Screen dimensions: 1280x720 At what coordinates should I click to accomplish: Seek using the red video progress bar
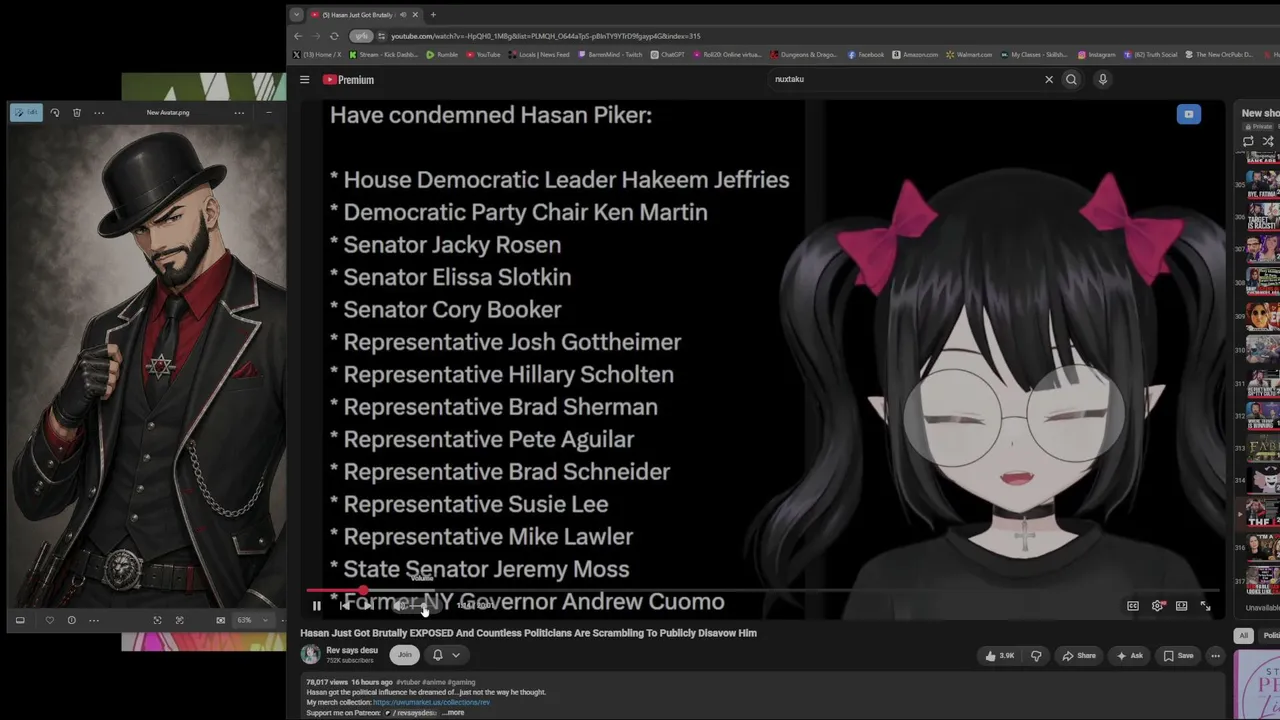(762, 591)
